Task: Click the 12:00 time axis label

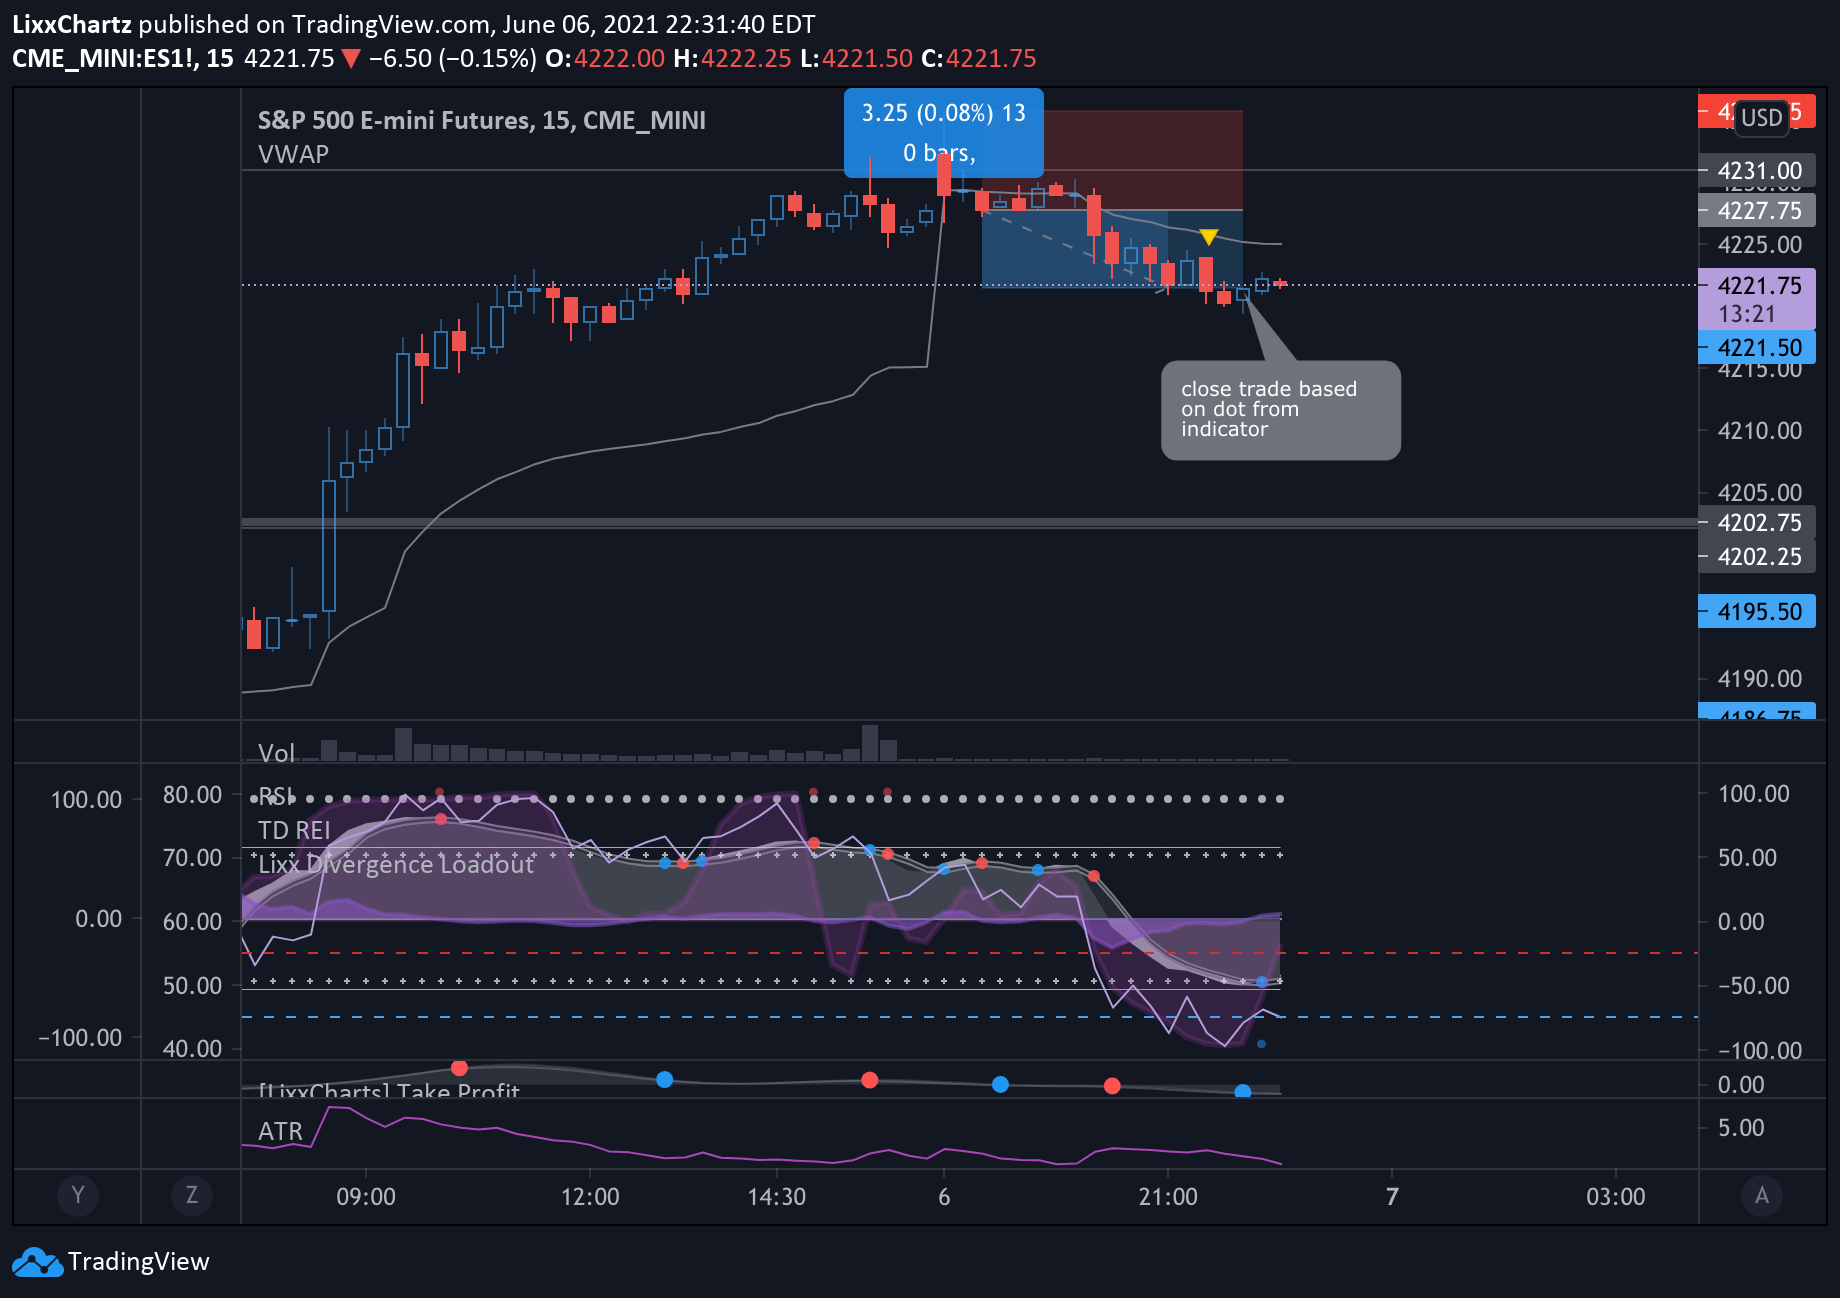Action: click(x=590, y=1196)
